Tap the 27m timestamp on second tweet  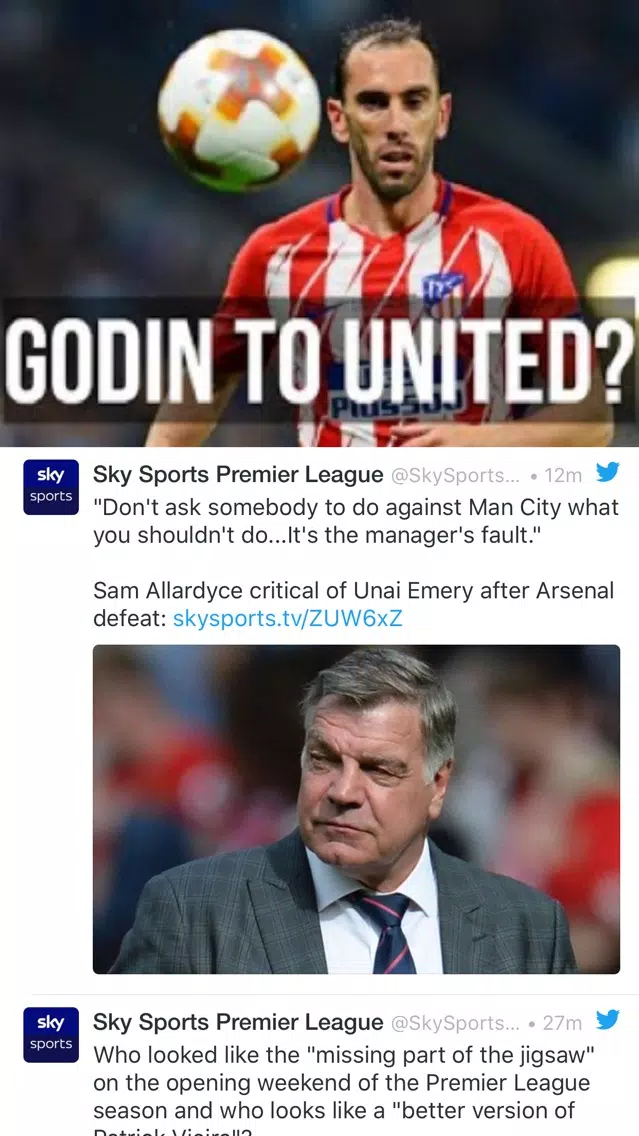click(x=562, y=1023)
